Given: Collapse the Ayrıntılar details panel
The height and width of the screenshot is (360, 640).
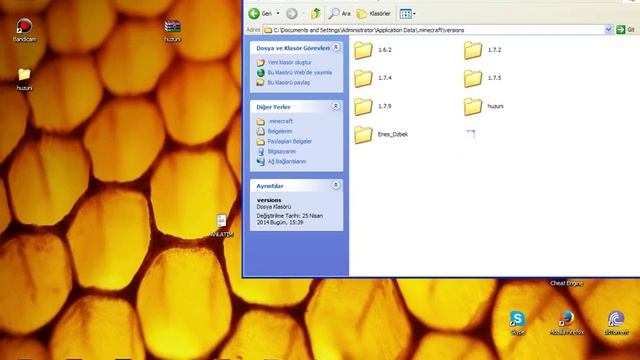Looking at the screenshot, I should tap(336, 185).
